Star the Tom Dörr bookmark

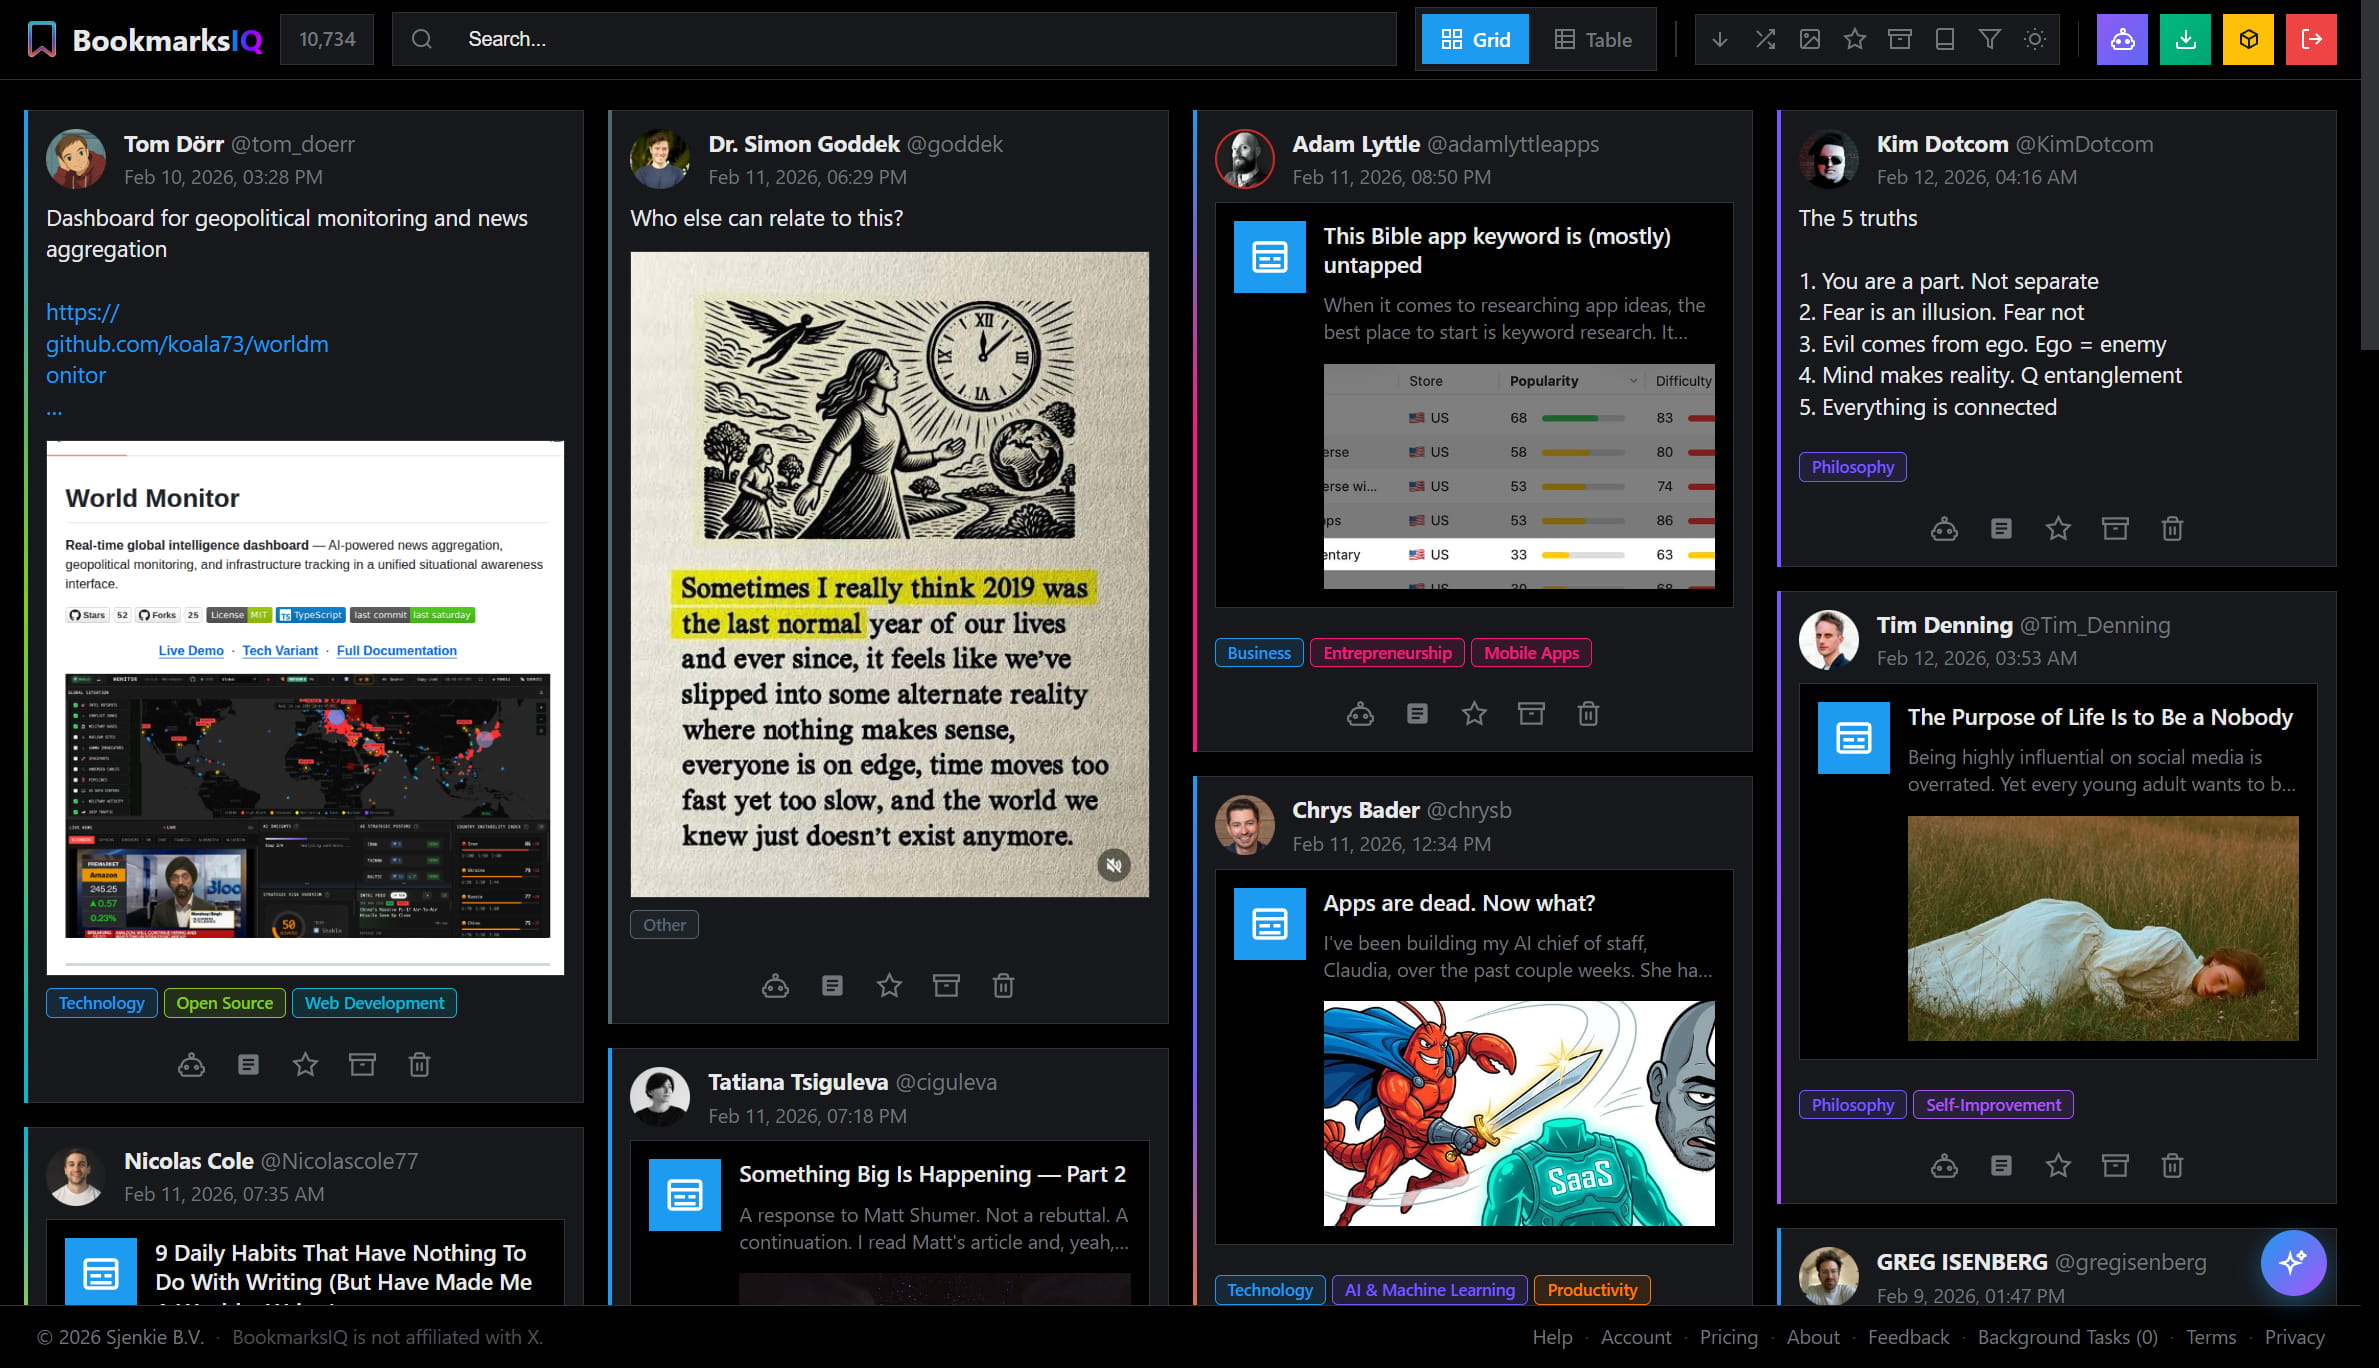[x=305, y=1065]
